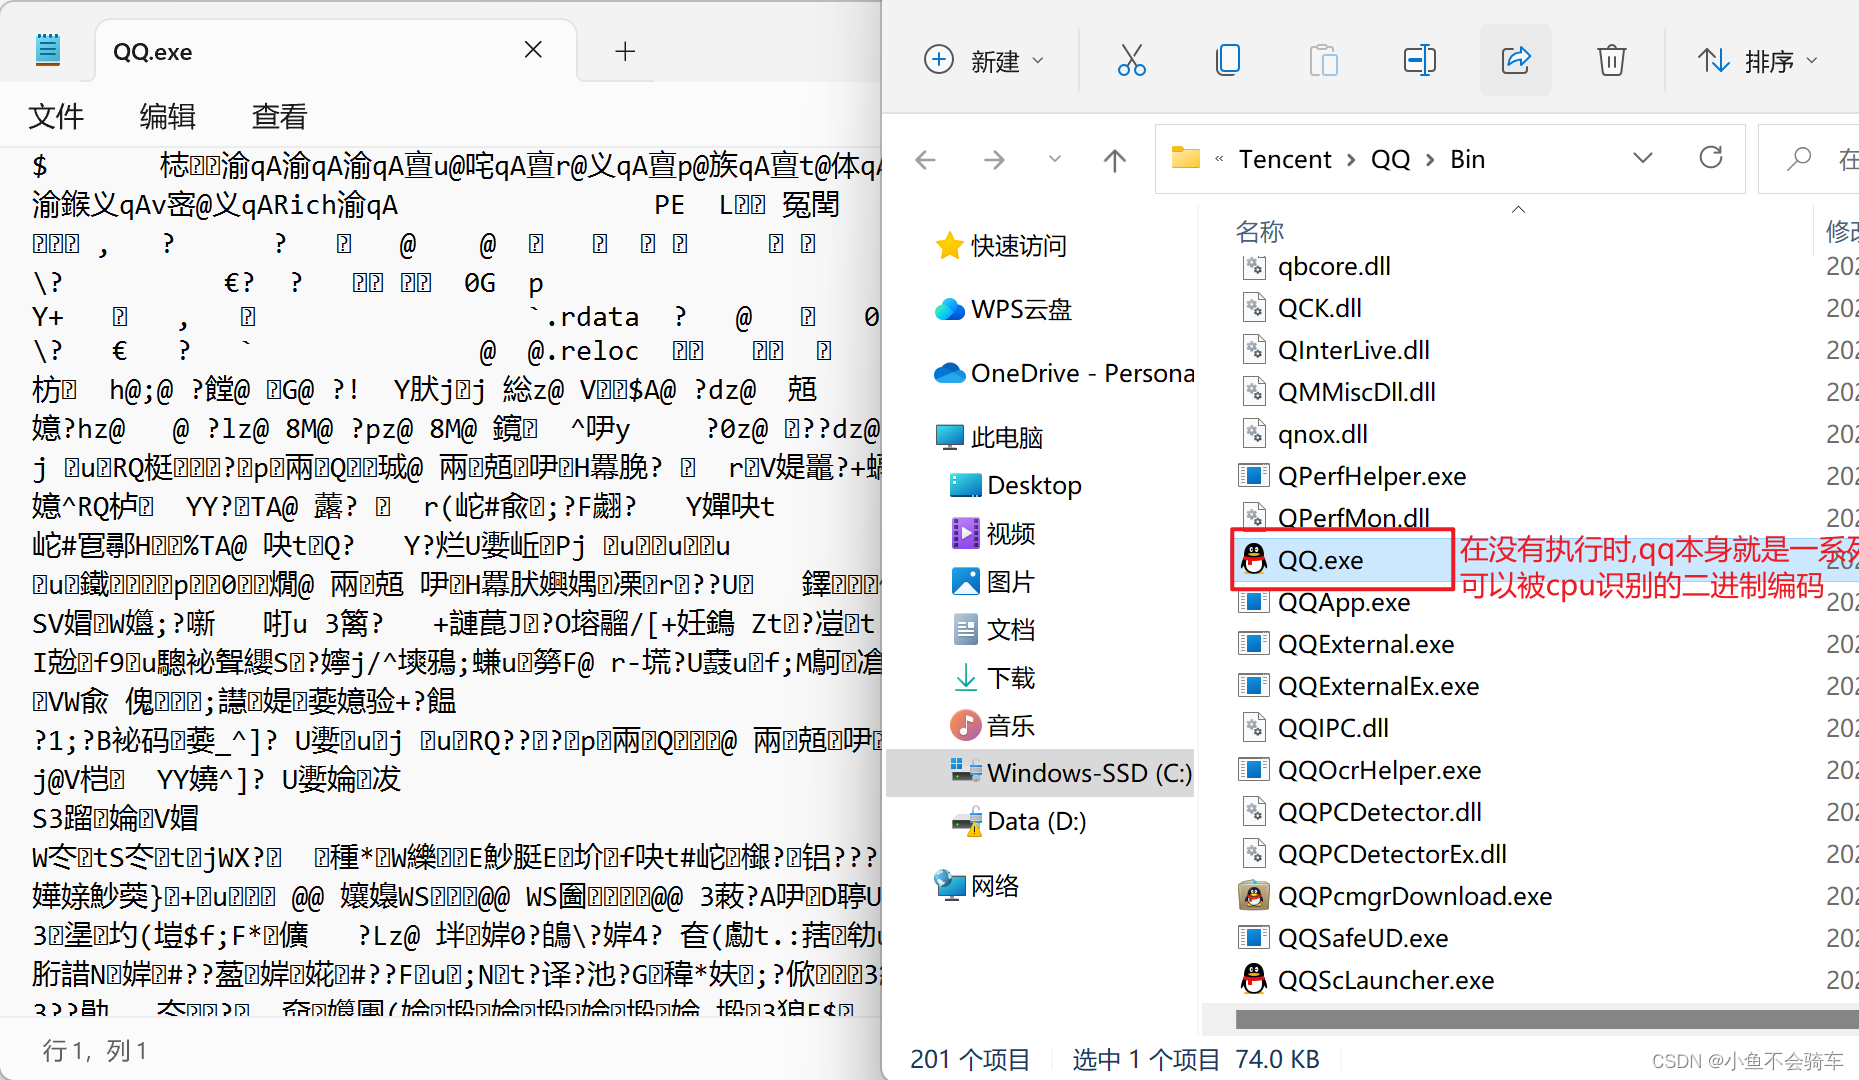Image resolution: width=1859 pixels, height=1080 pixels.
Task: Open the 文件 menu in Notepad
Action: pos(56,117)
